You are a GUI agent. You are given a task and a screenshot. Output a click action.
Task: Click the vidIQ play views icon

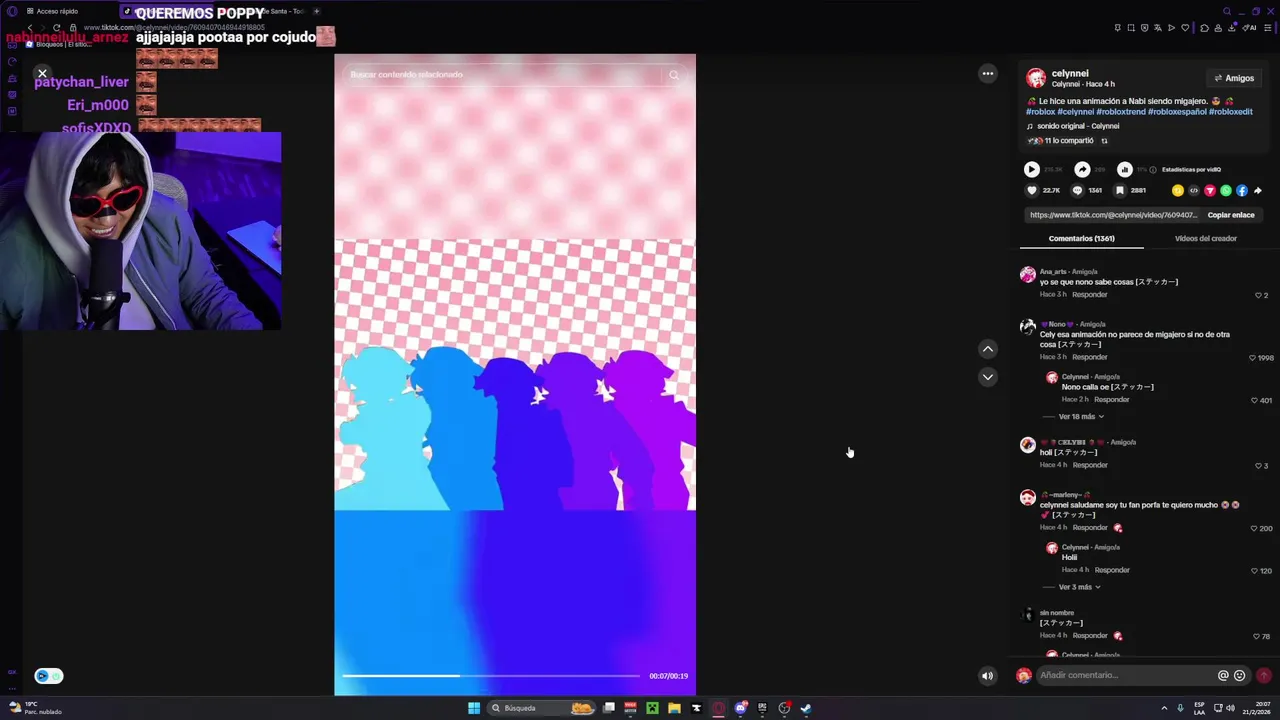(1032, 170)
